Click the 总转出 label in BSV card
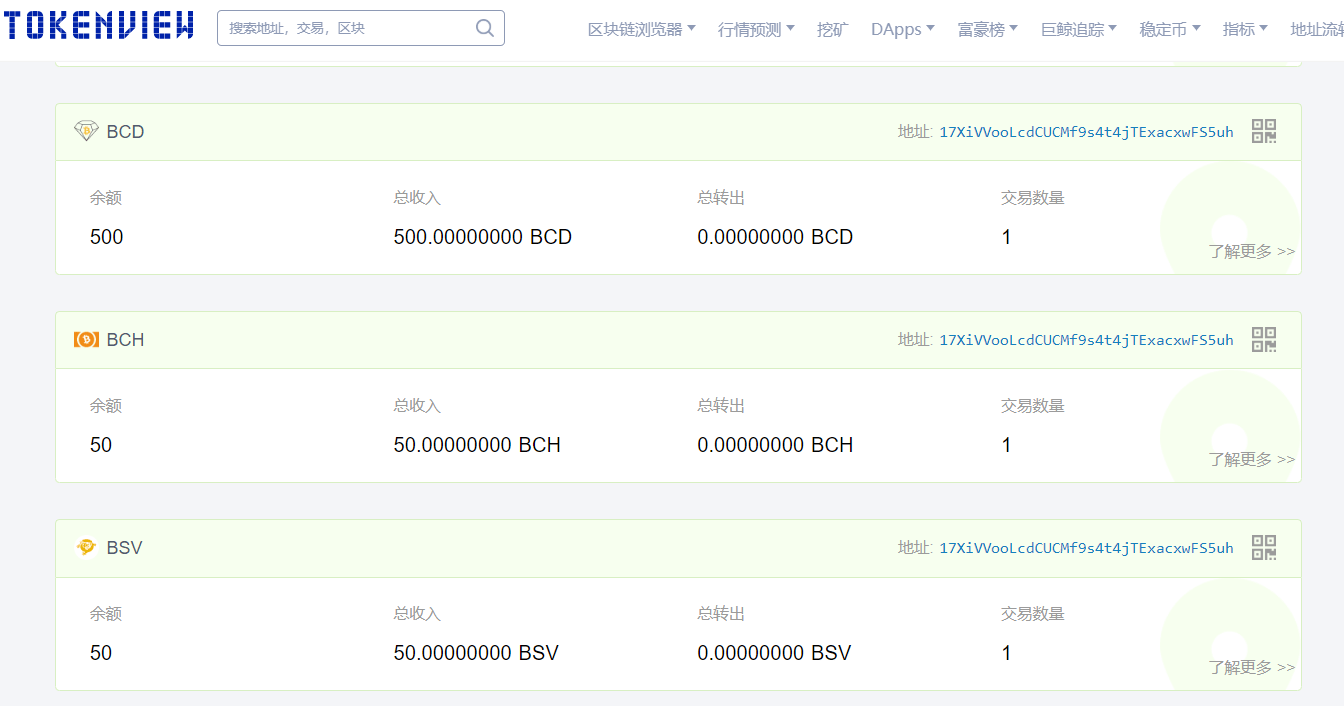 [721, 614]
